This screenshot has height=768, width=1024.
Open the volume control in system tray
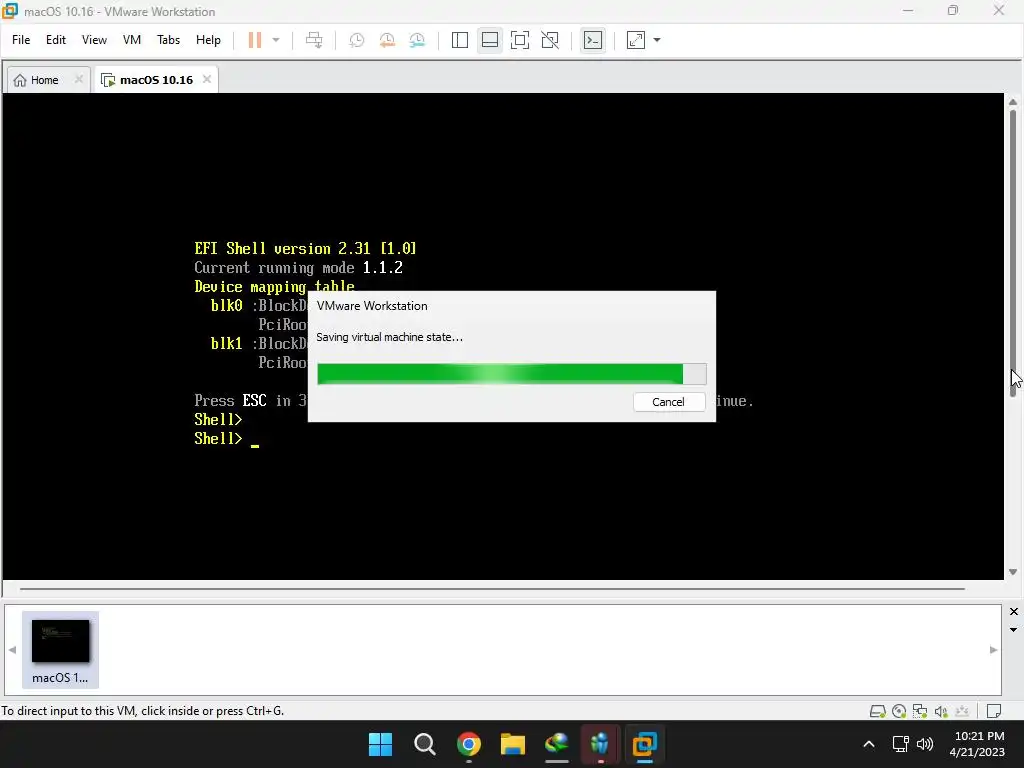click(x=925, y=744)
